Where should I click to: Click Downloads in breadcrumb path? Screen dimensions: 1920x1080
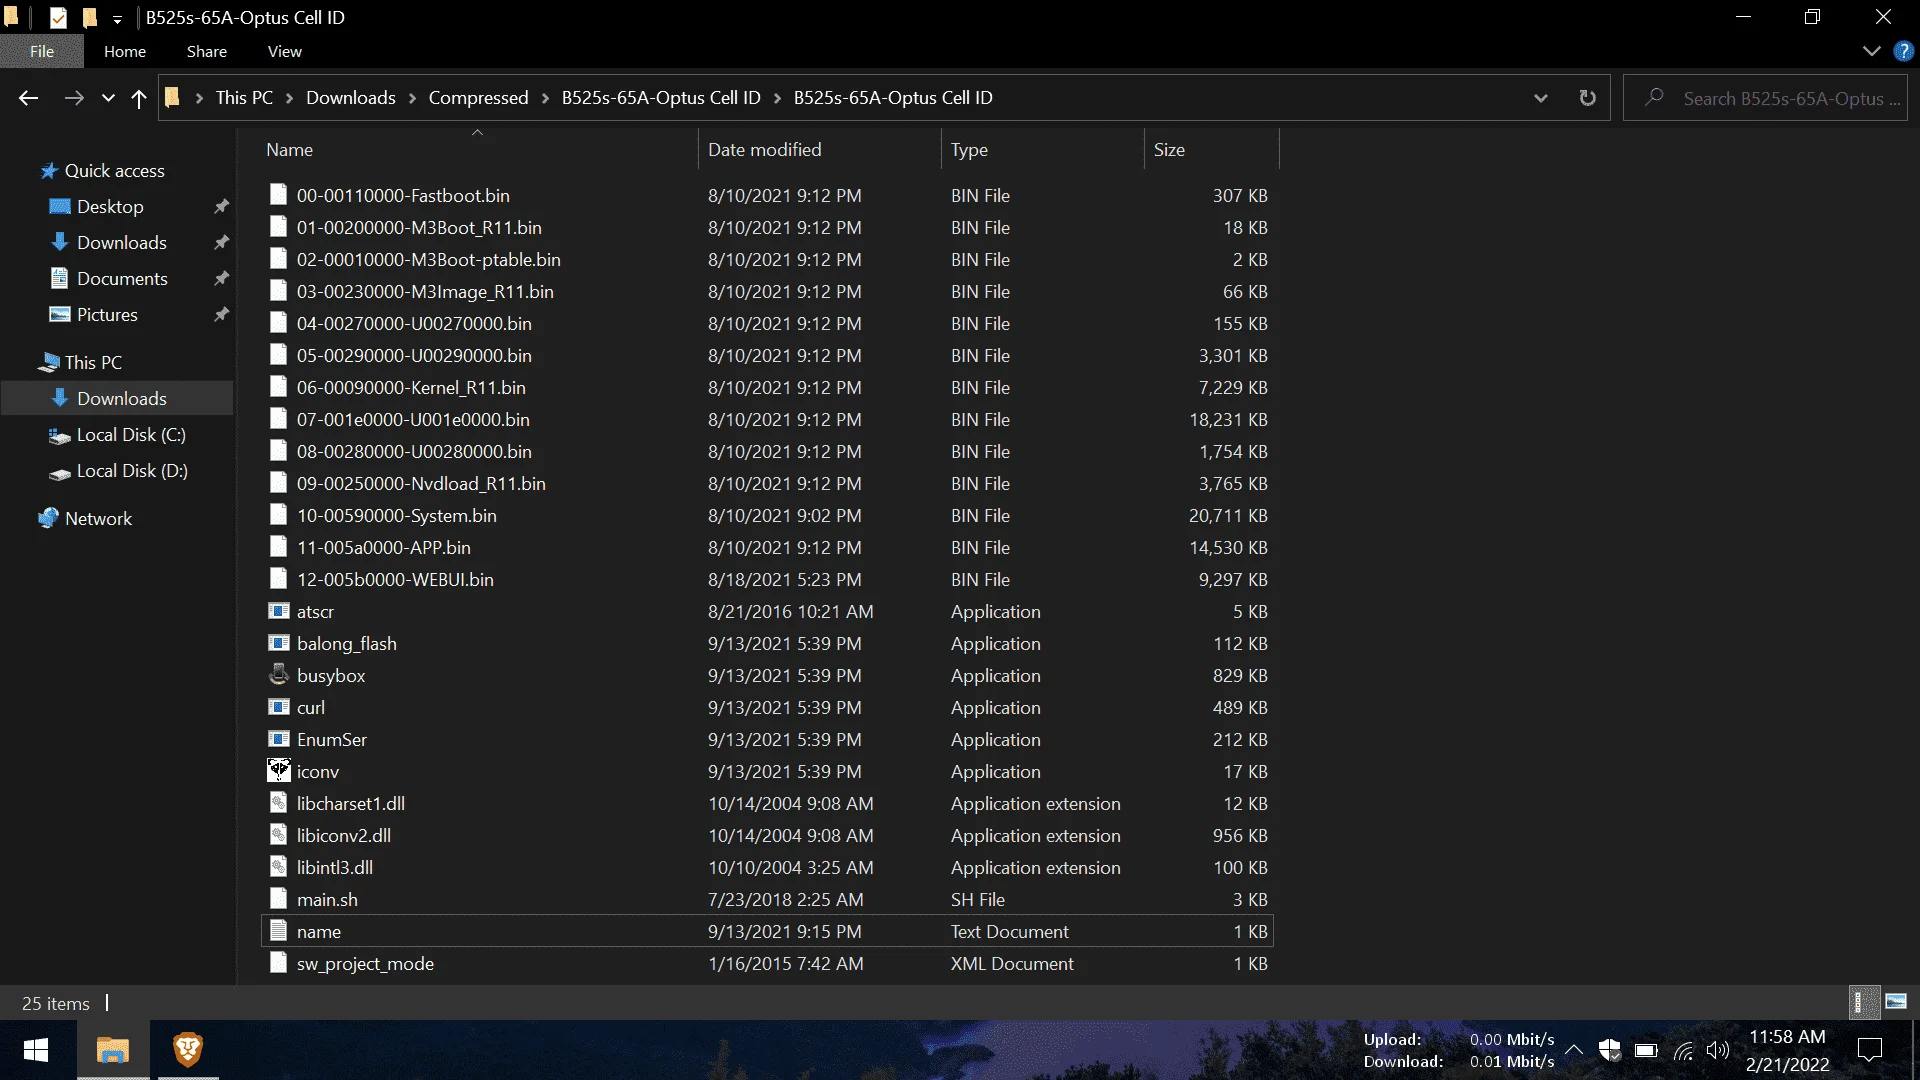pyautogui.click(x=351, y=98)
